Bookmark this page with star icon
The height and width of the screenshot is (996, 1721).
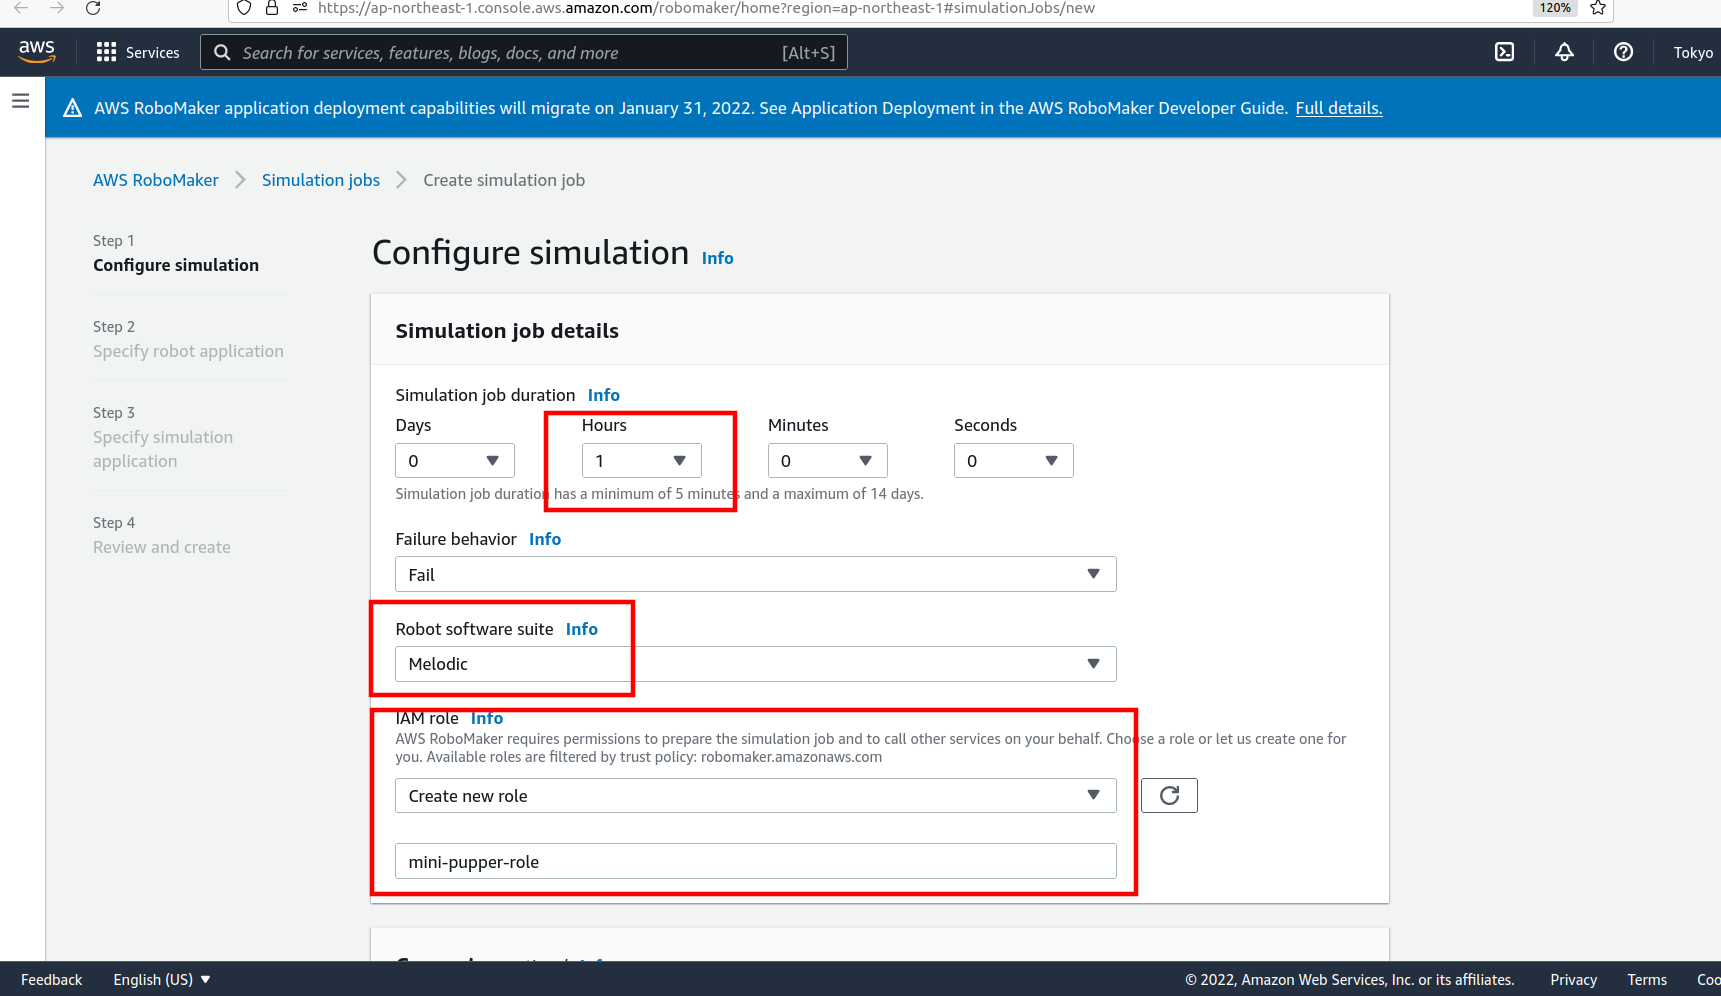1598,8
